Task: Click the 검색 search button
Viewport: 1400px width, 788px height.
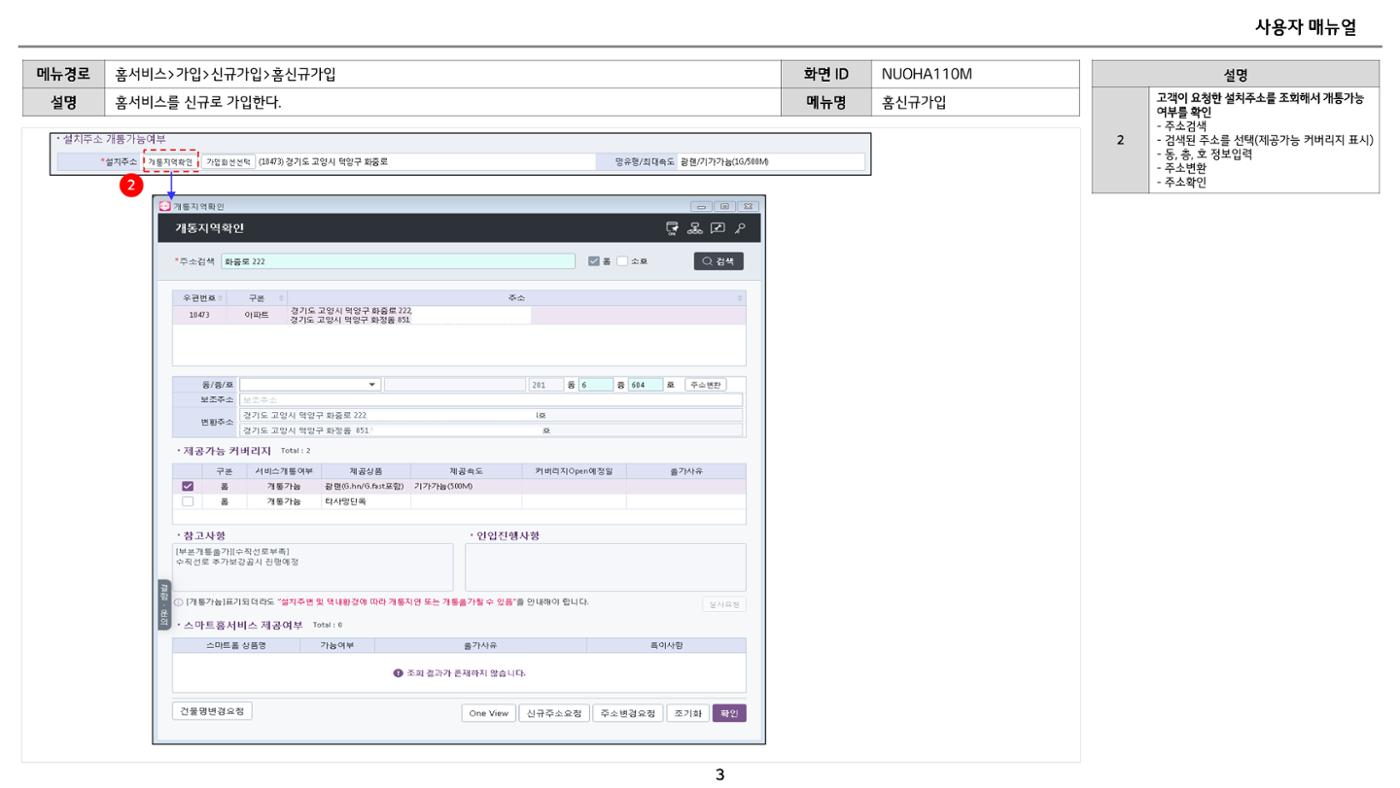Action: [x=718, y=262]
